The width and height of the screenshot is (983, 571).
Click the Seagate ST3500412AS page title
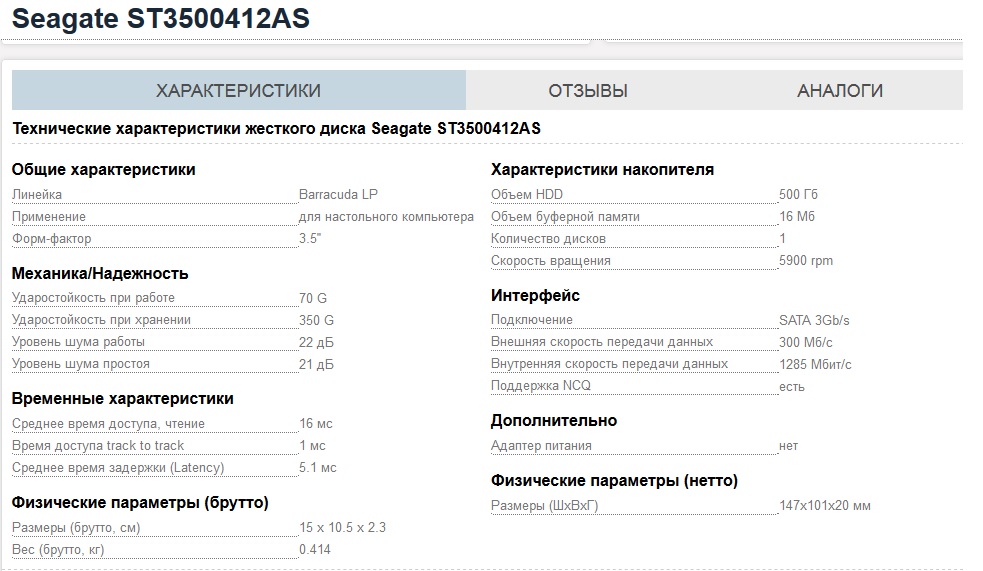click(x=160, y=19)
